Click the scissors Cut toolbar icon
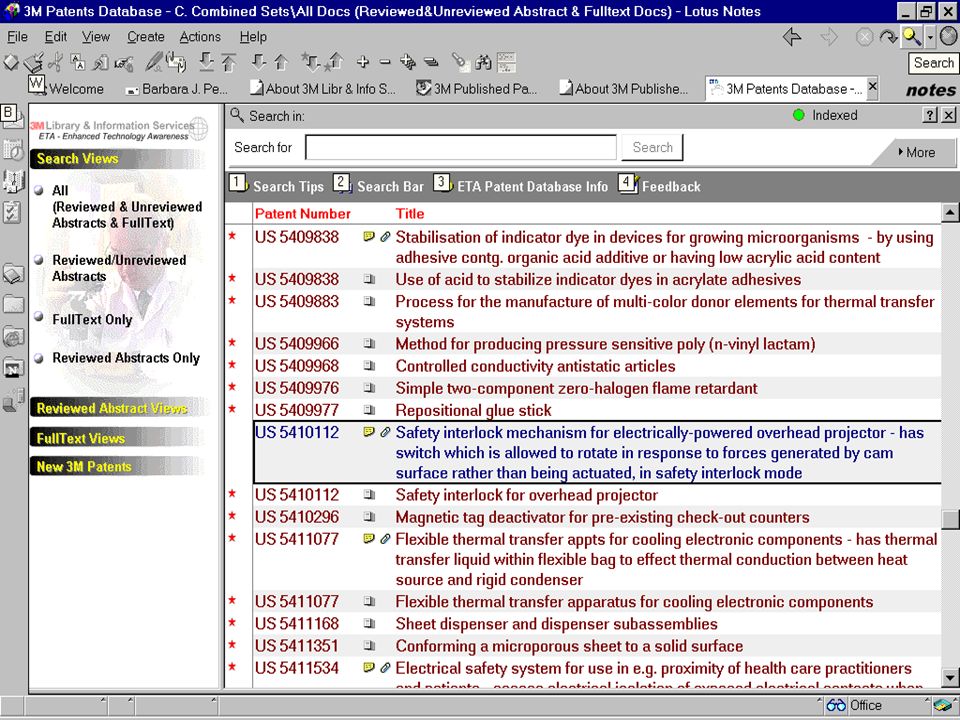960x720 pixels. point(55,62)
